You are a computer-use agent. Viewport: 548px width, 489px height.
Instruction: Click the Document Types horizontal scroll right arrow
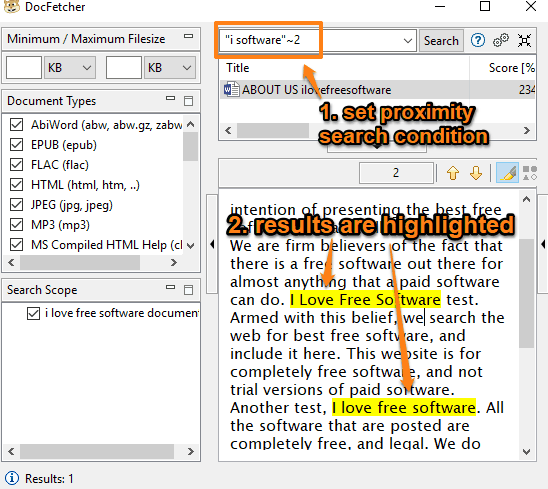click(x=174, y=262)
